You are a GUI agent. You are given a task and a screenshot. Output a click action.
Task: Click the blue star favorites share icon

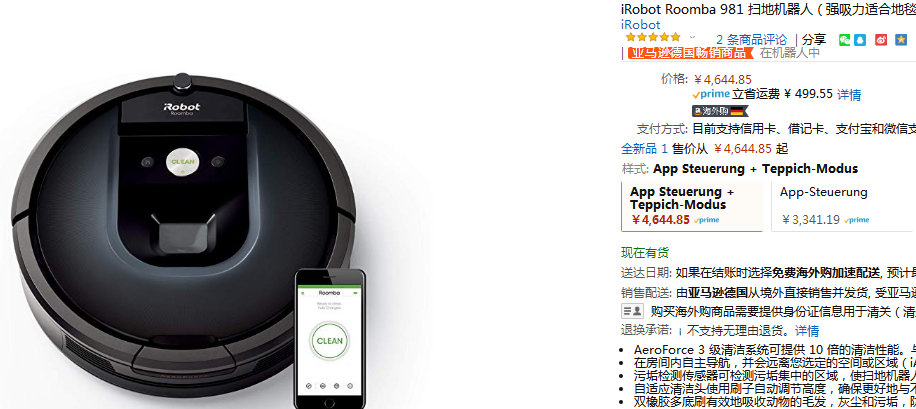[x=901, y=40]
